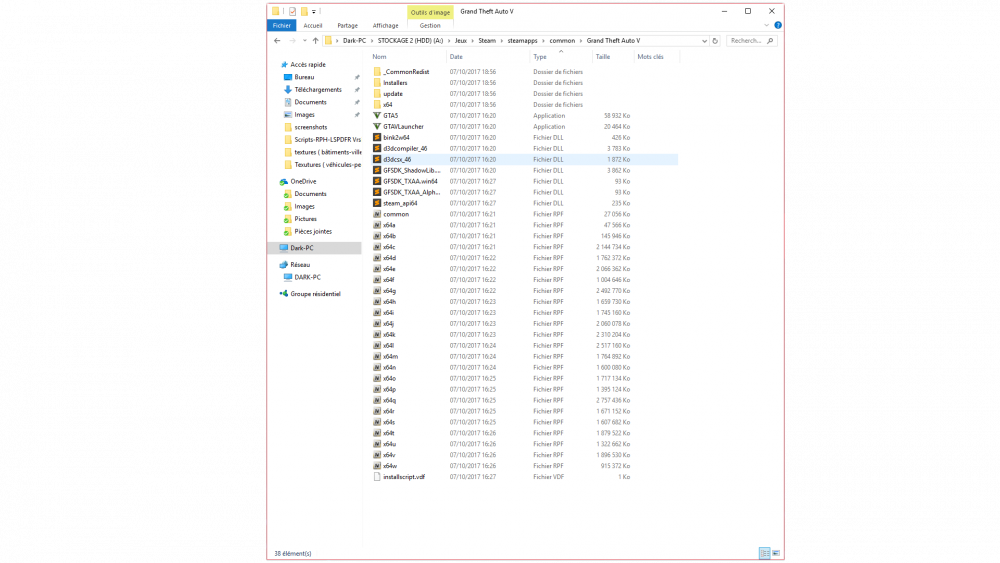
Task: Open the Gestion tab
Action: click(x=430, y=26)
